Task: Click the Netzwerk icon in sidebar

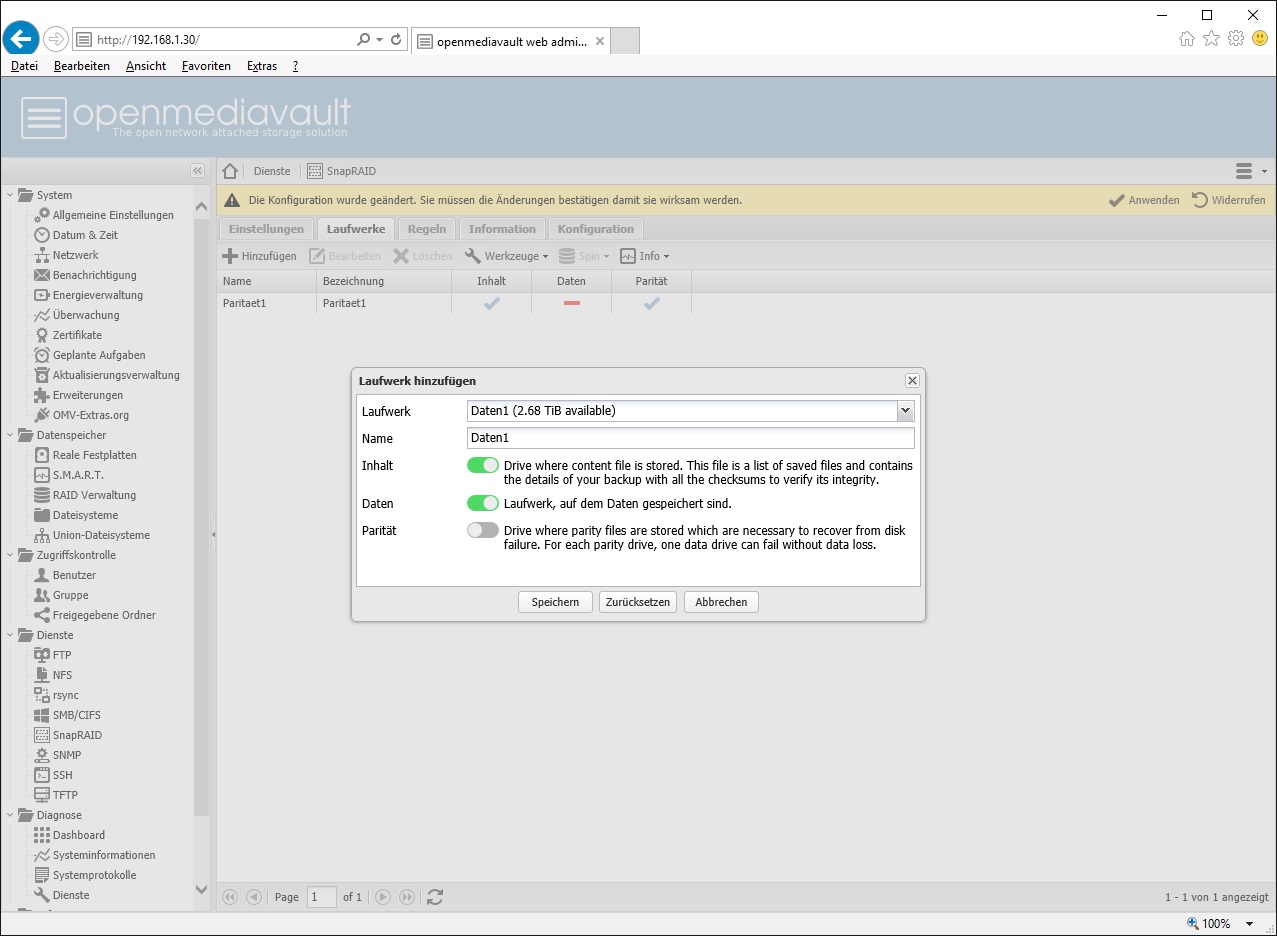Action: click(42, 255)
